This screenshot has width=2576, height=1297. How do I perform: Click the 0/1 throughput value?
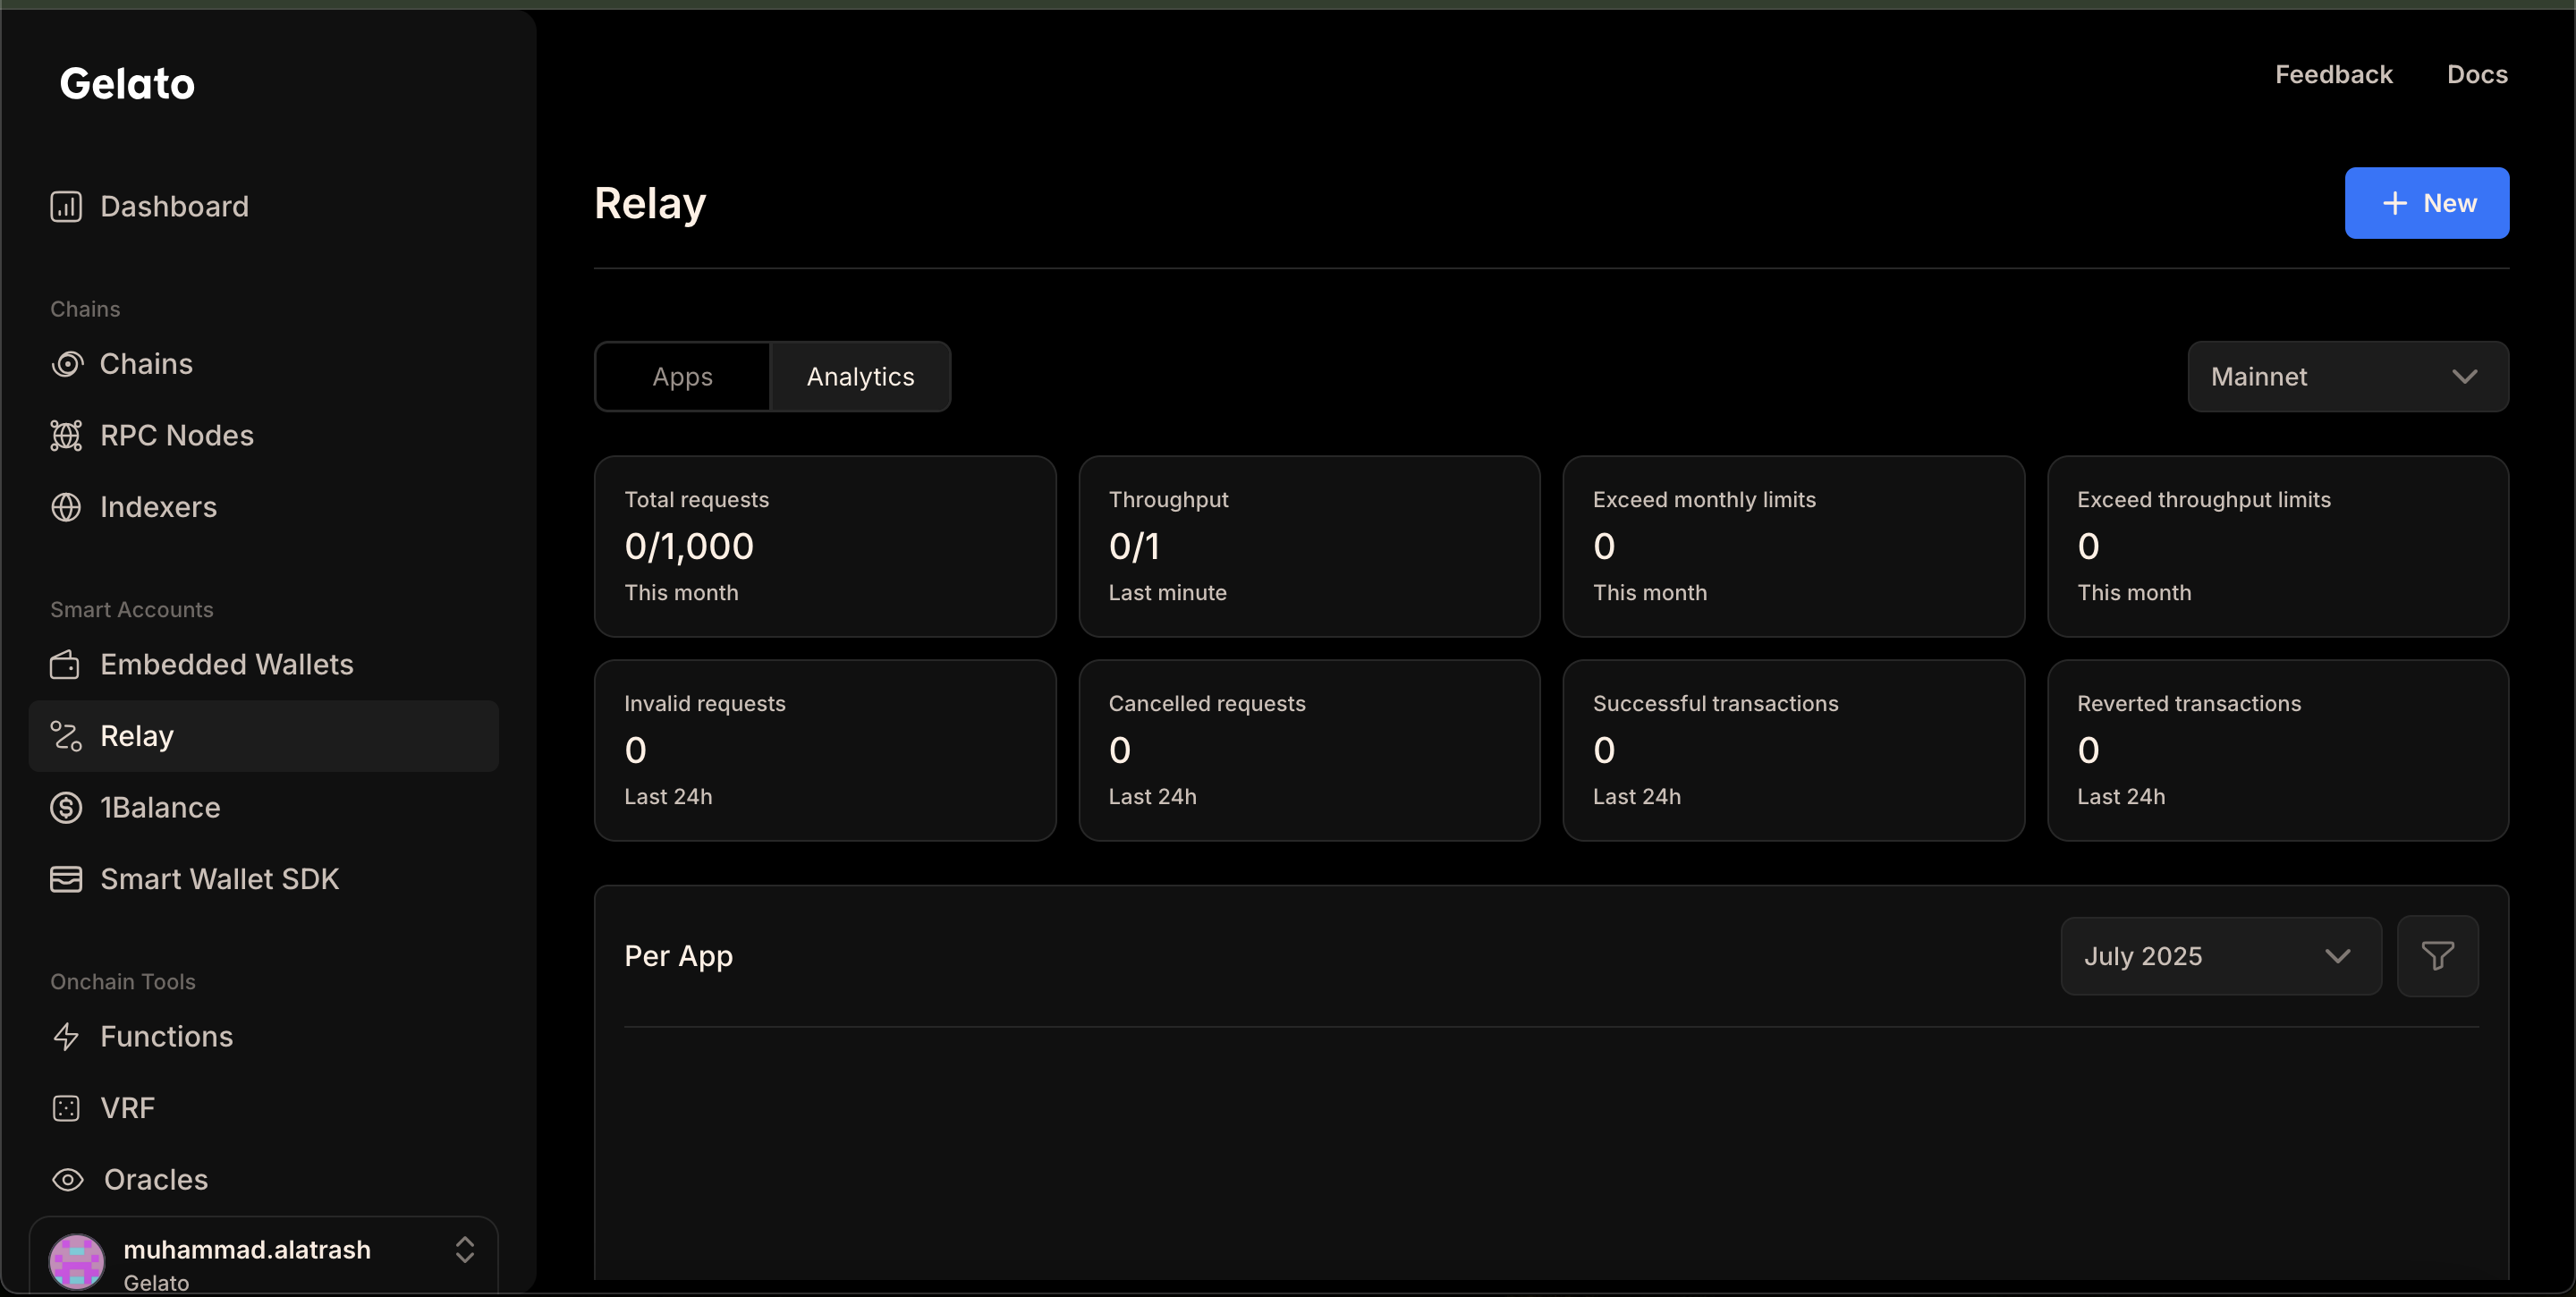[x=1134, y=547]
